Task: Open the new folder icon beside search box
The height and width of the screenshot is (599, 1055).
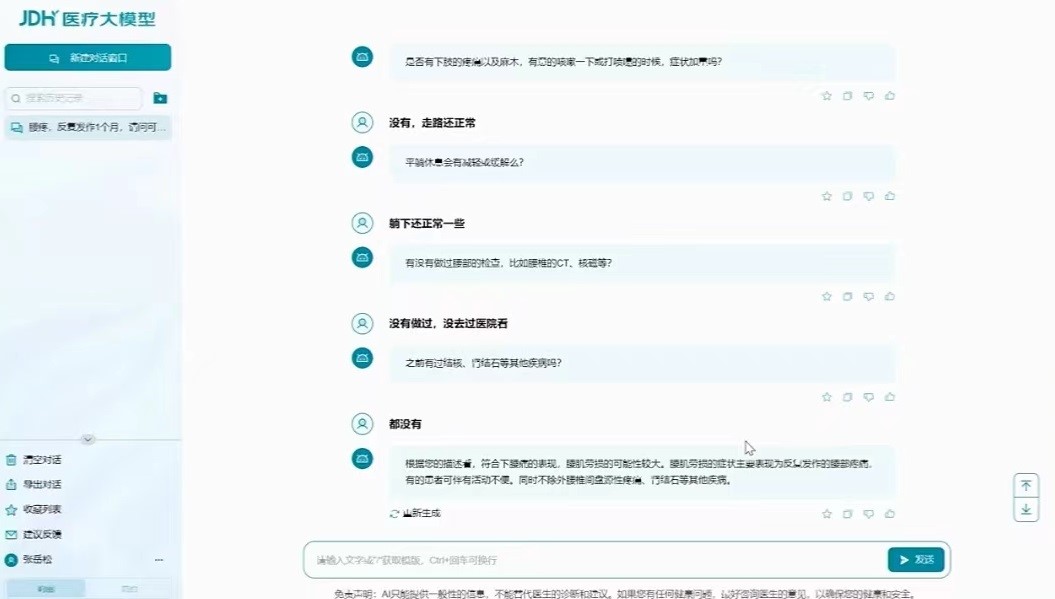Action: pyautogui.click(x=161, y=100)
